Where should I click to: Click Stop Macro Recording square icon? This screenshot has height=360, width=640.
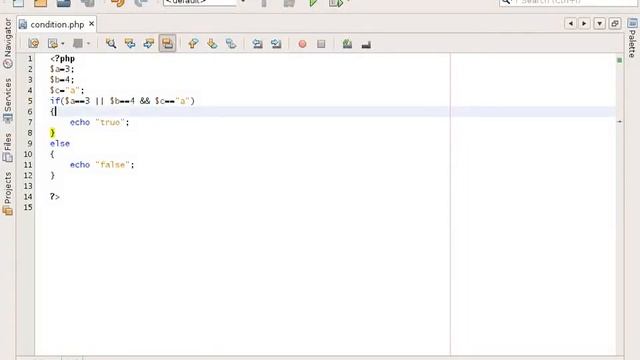tap(321, 44)
